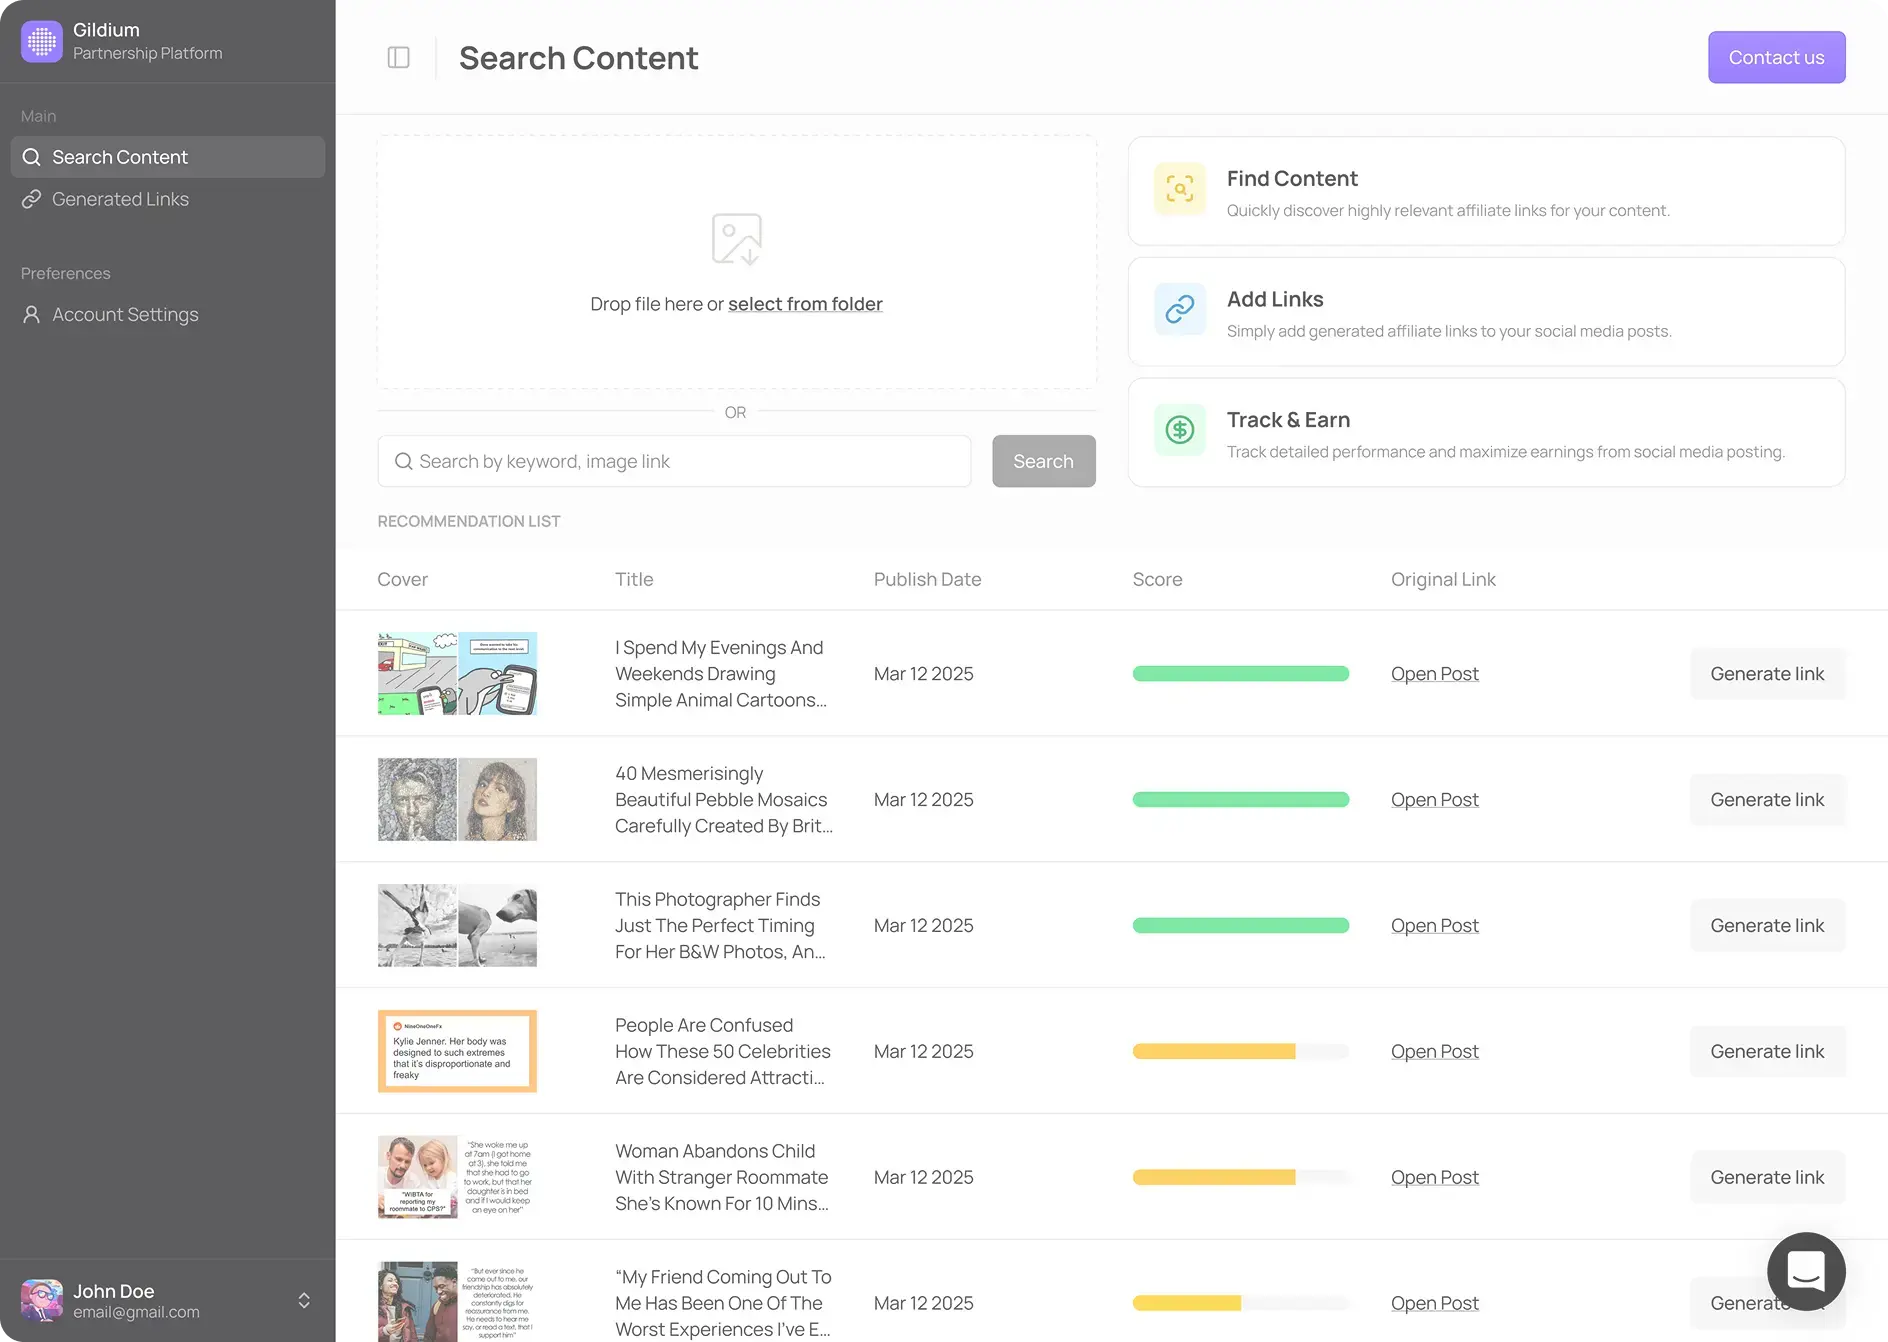This screenshot has width=1888, height=1342.
Task: Click the Find Content scan icon
Action: pos(1180,189)
